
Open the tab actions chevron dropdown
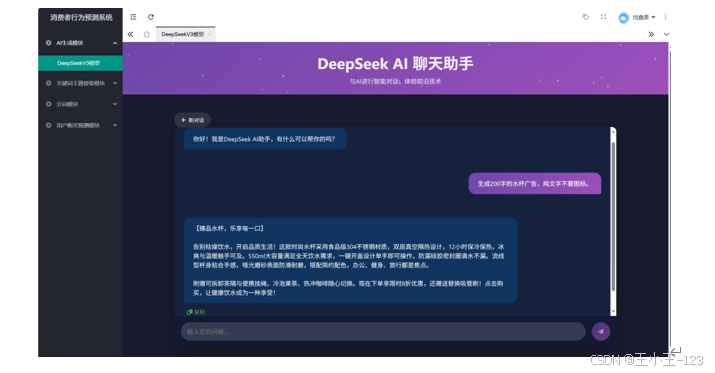click(x=666, y=34)
